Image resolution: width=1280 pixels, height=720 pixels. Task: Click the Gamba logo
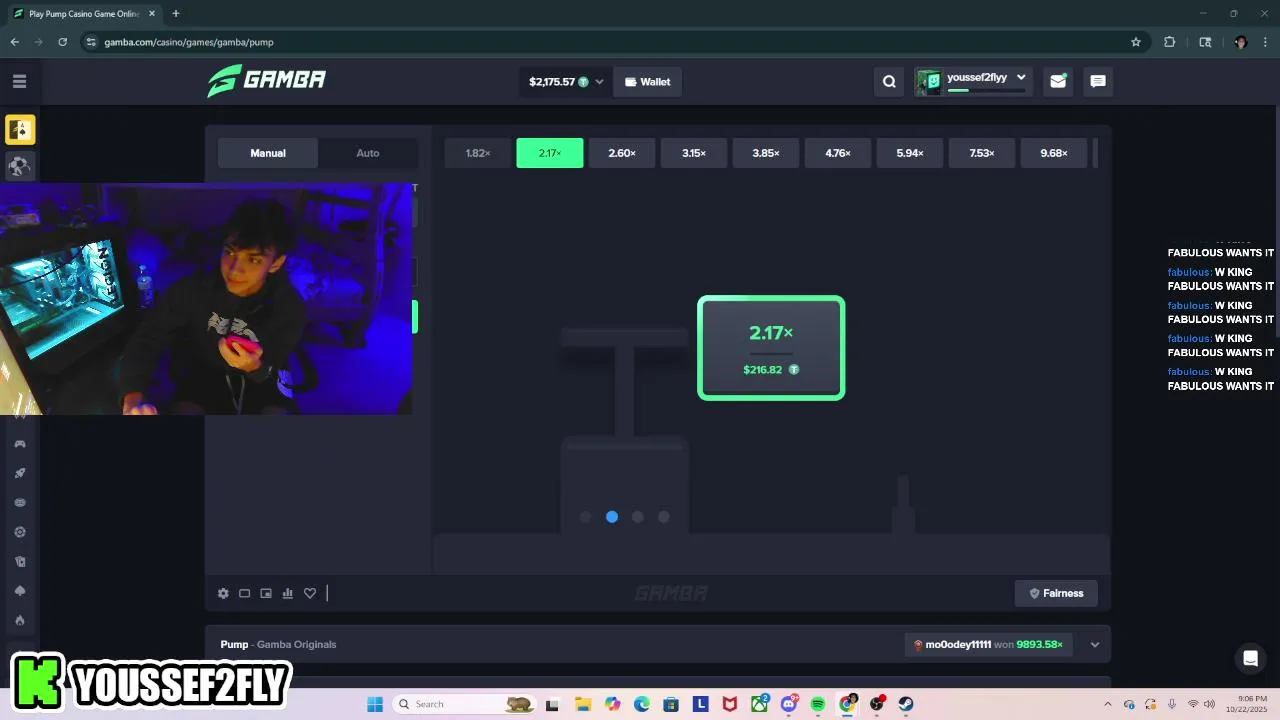pos(266,81)
